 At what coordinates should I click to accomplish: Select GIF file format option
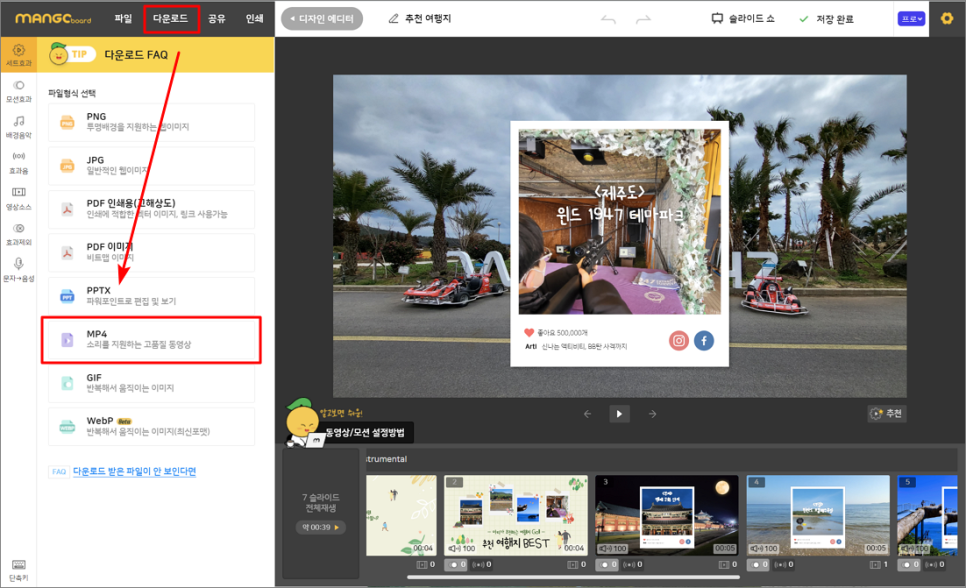(x=152, y=383)
